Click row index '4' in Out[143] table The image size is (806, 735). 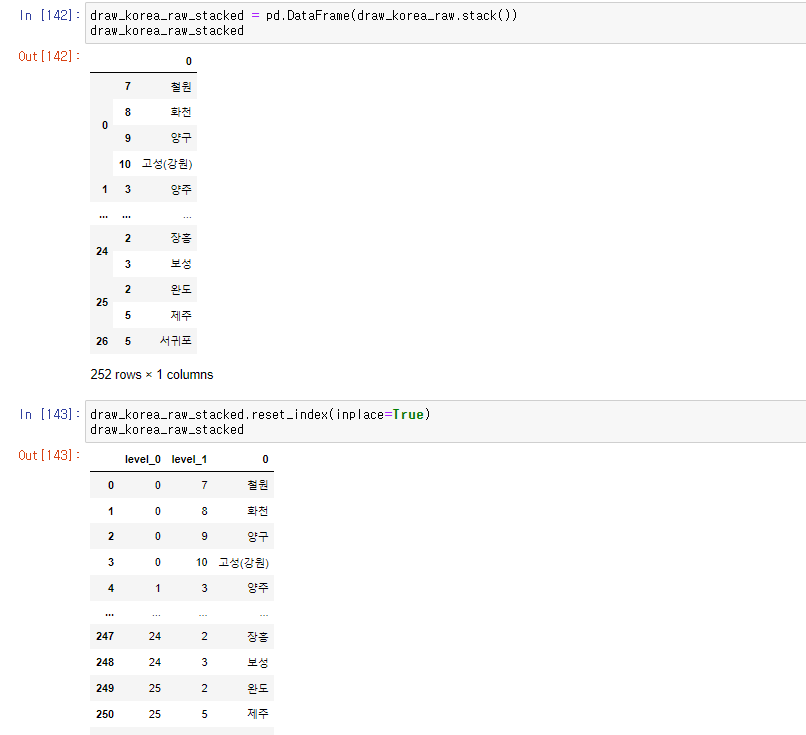click(x=111, y=589)
